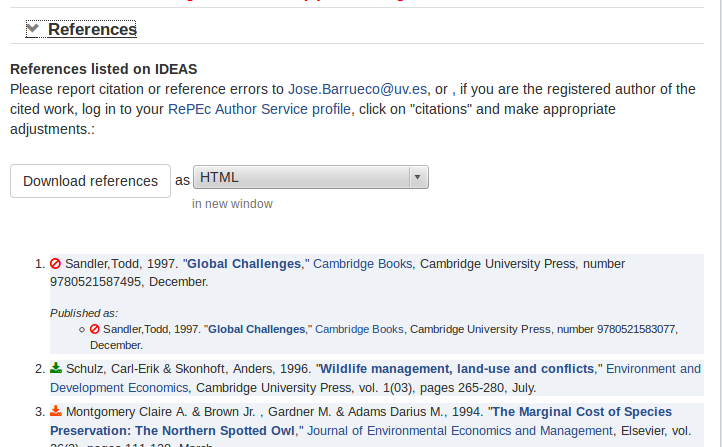Click the "in new window" label text
Screen dimensions: 722x447
coord(232,204)
